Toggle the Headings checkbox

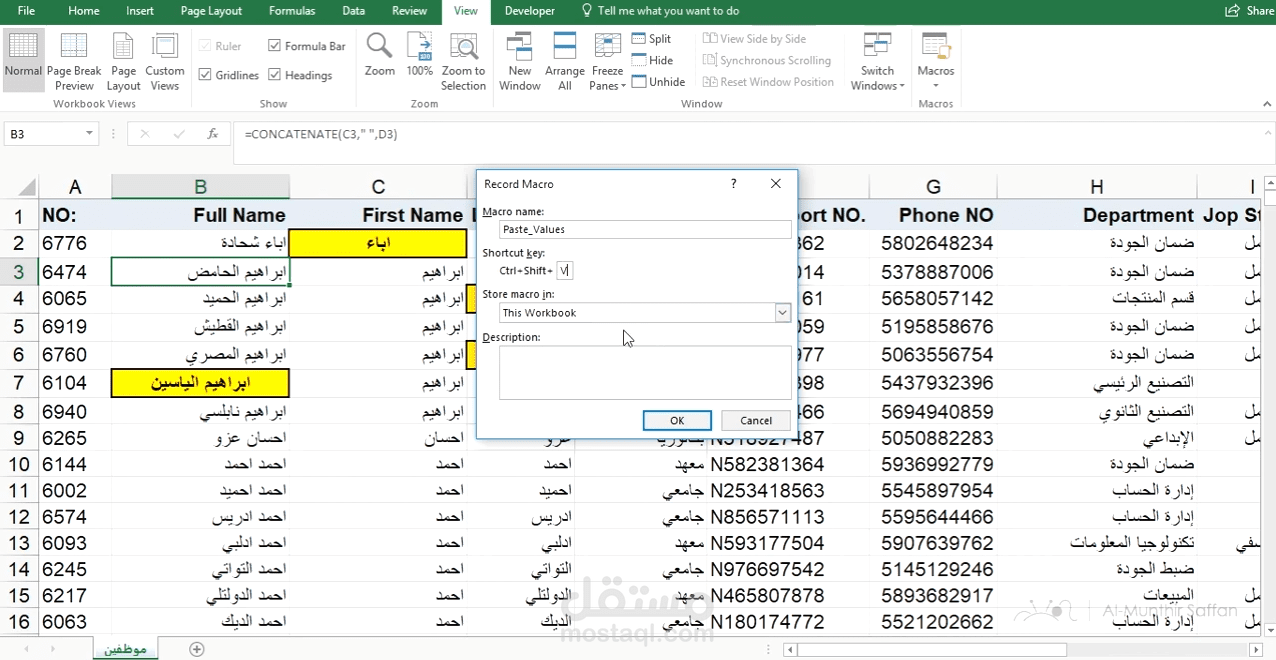coord(274,75)
